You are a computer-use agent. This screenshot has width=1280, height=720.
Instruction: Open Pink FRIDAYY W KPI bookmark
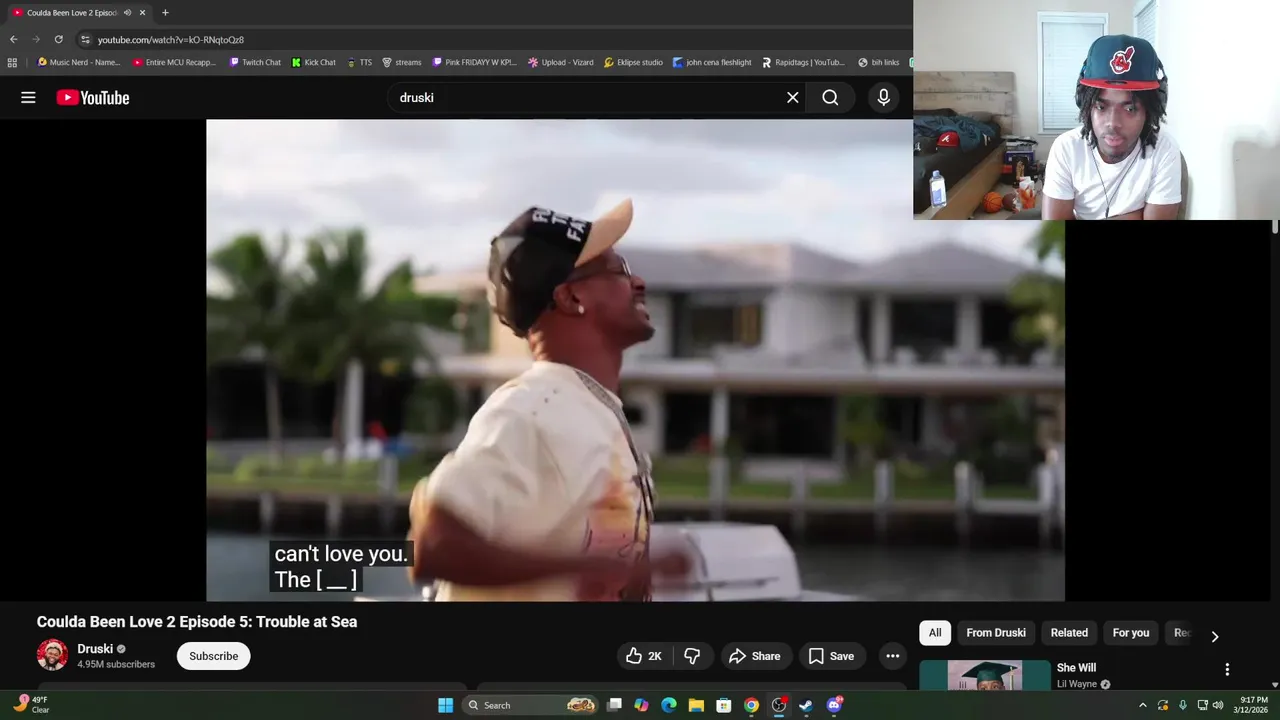click(x=474, y=62)
